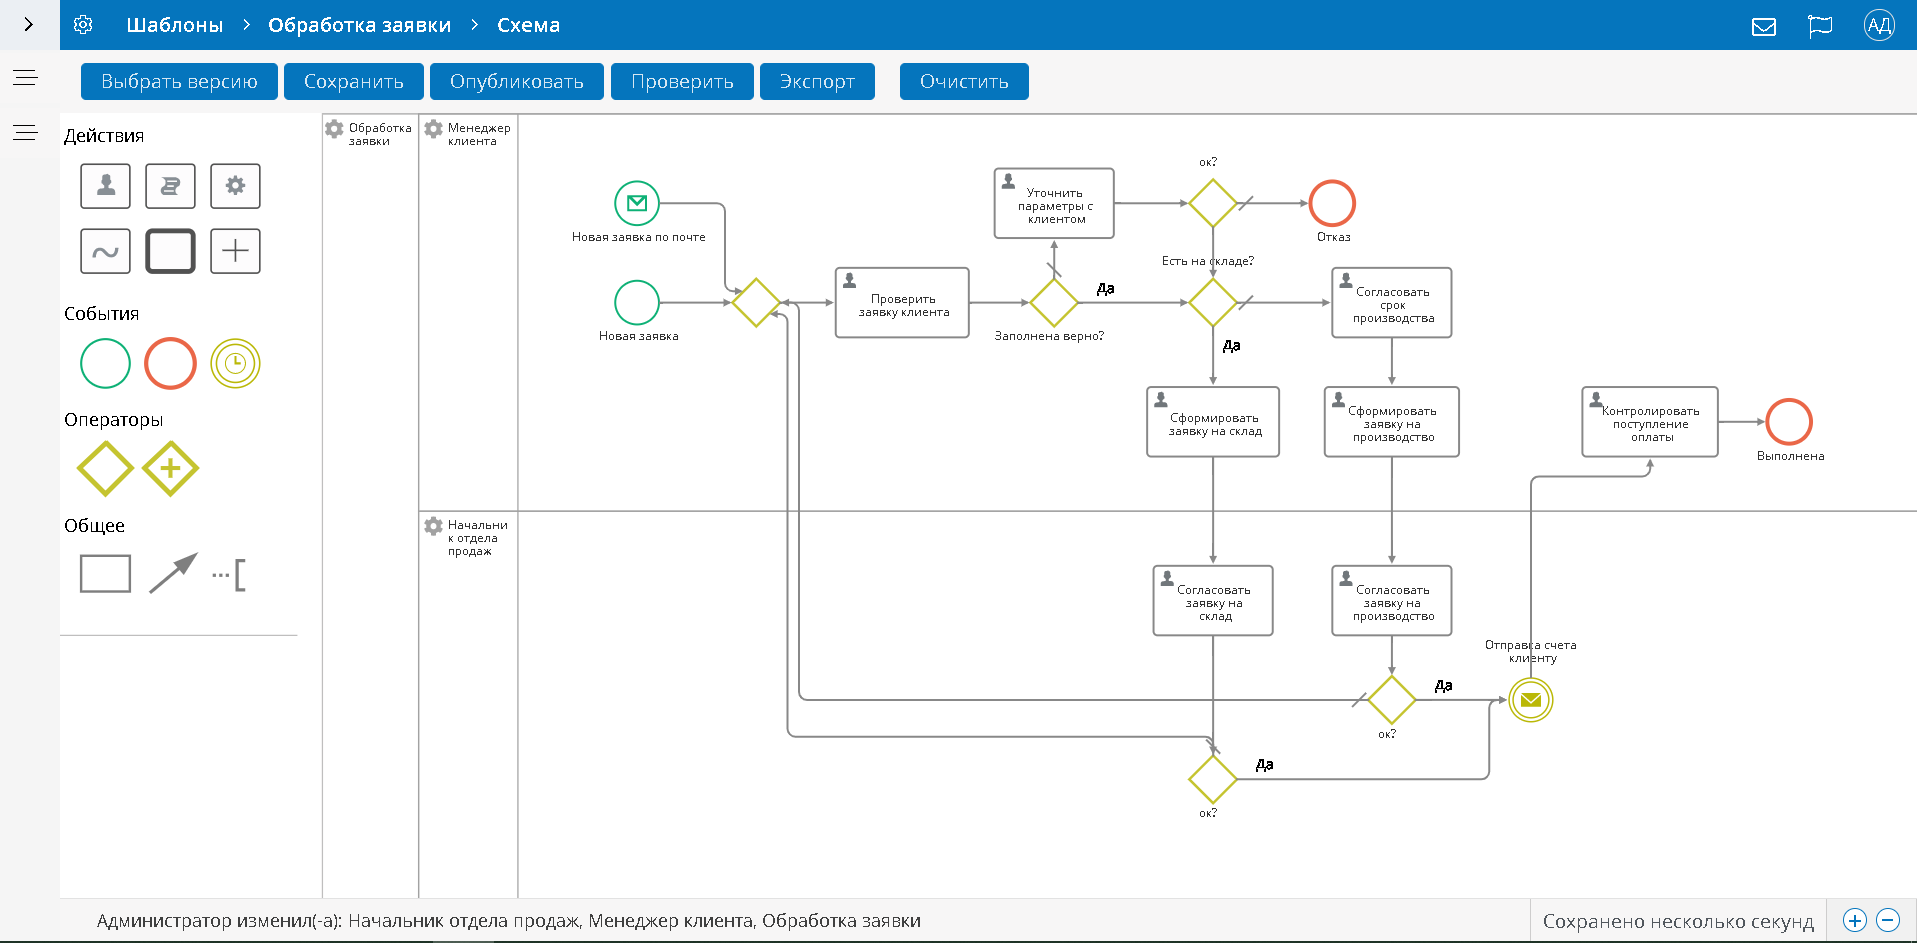Open settings gear of Менеджер клиента lane
This screenshot has width=1917, height=943.
pyautogui.click(x=433, y=129)
